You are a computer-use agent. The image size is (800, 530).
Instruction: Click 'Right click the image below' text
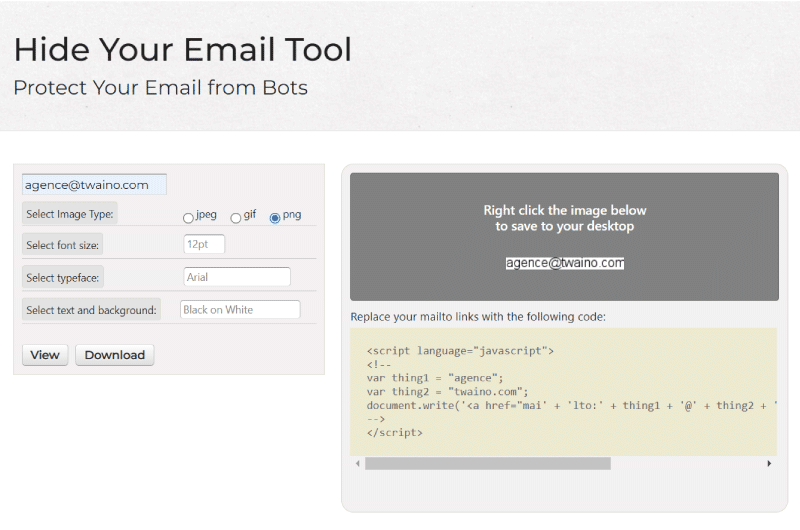[565, 210]
